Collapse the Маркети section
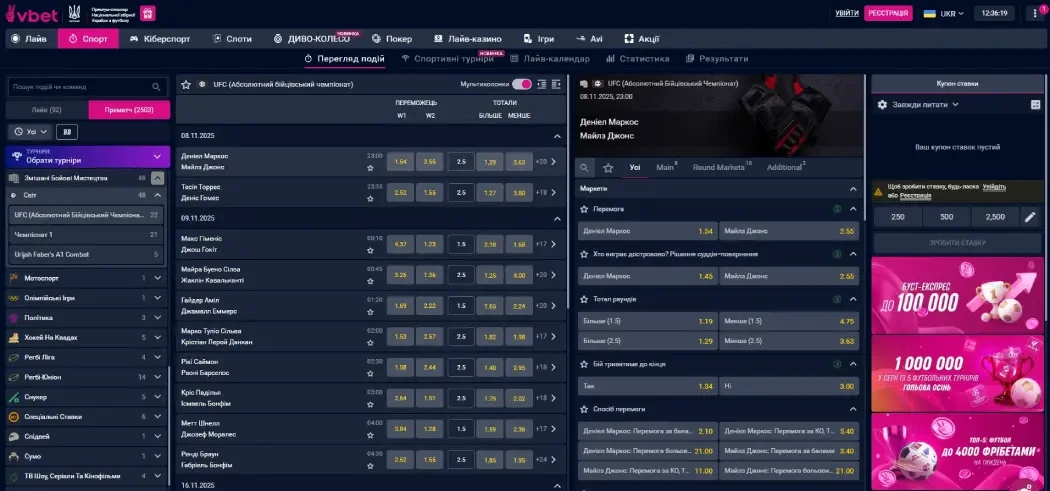The width and height of the screenshot is (1050, 491). click(x=852, y=189)
